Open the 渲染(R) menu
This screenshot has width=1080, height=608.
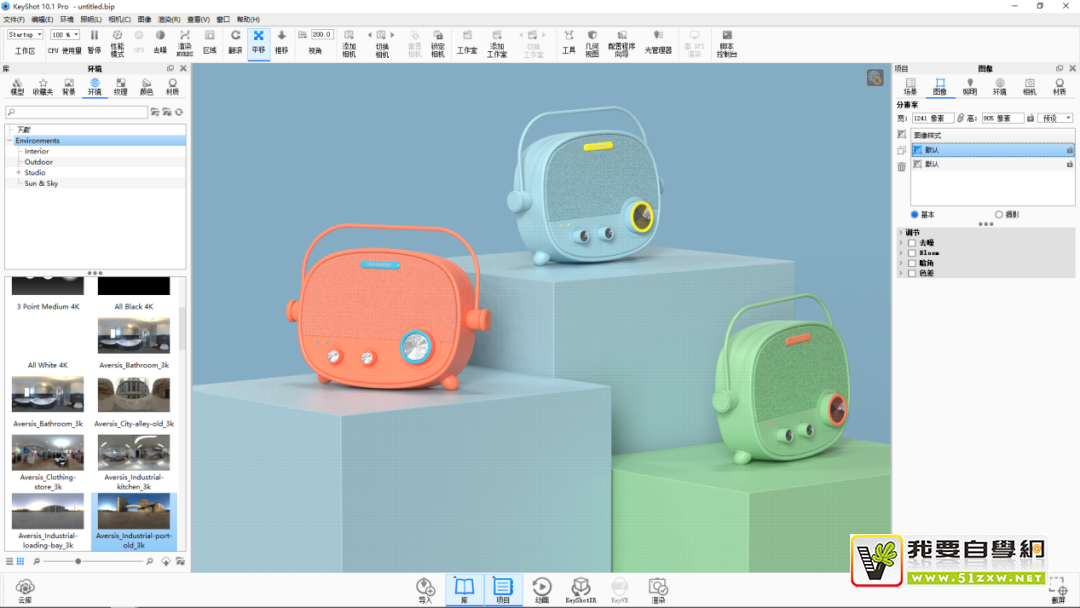[x=169, y=19]
